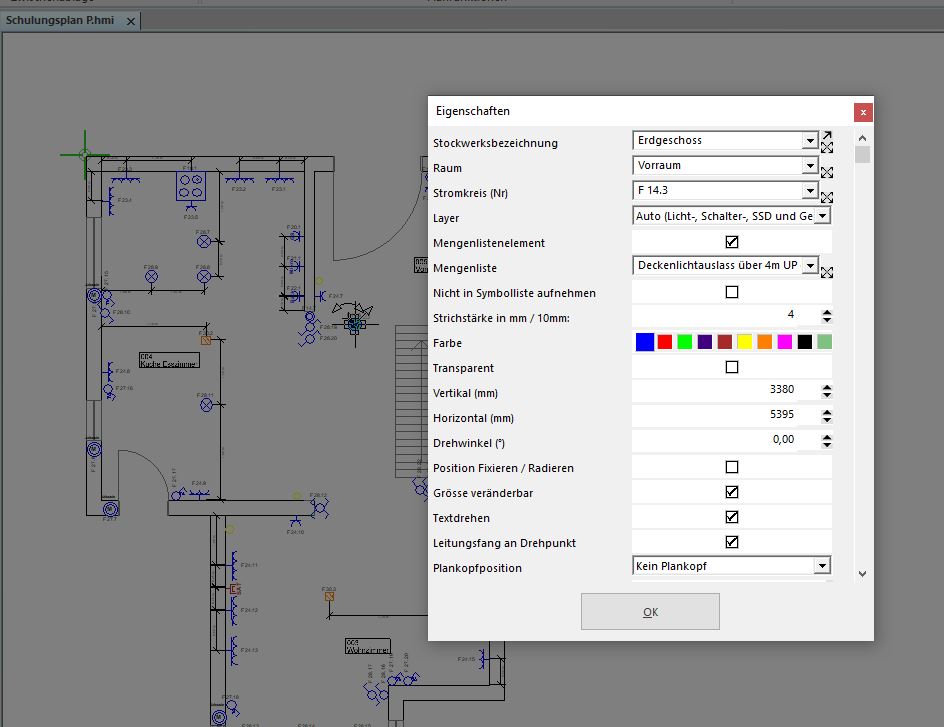Close the Schulungsplan P.hmi tab with its x
This screenshot has height=727, width=944.
(x=133, y=21)
